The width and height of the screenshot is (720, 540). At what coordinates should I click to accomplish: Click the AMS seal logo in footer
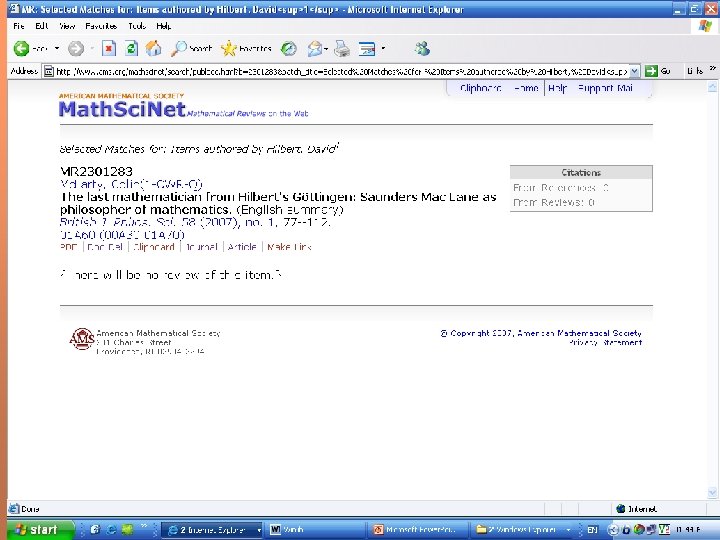82,339
